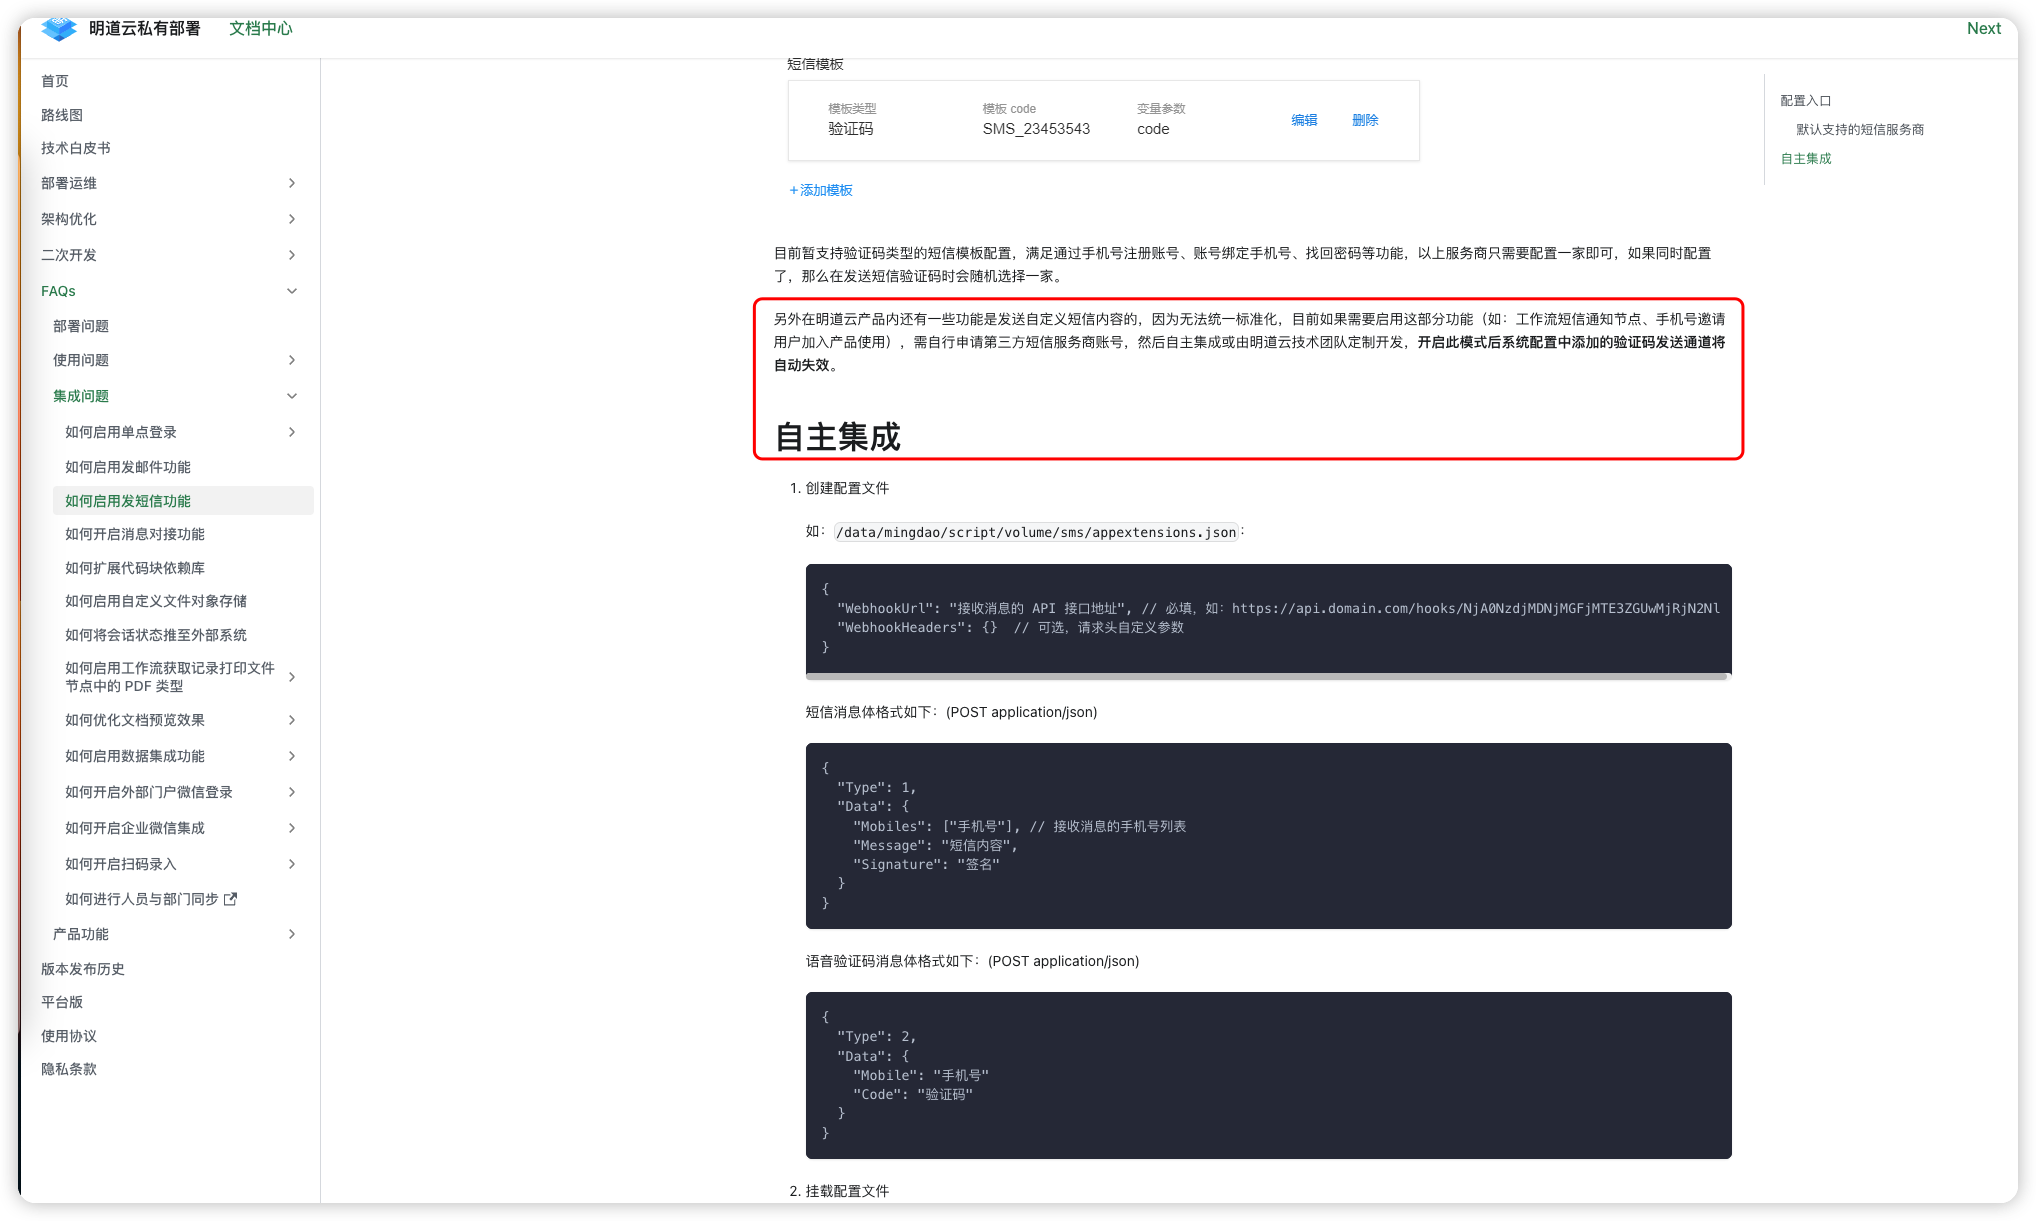Click the 编辑 link in template row
2036x1221 pixels.
[x=1304, y=120]
